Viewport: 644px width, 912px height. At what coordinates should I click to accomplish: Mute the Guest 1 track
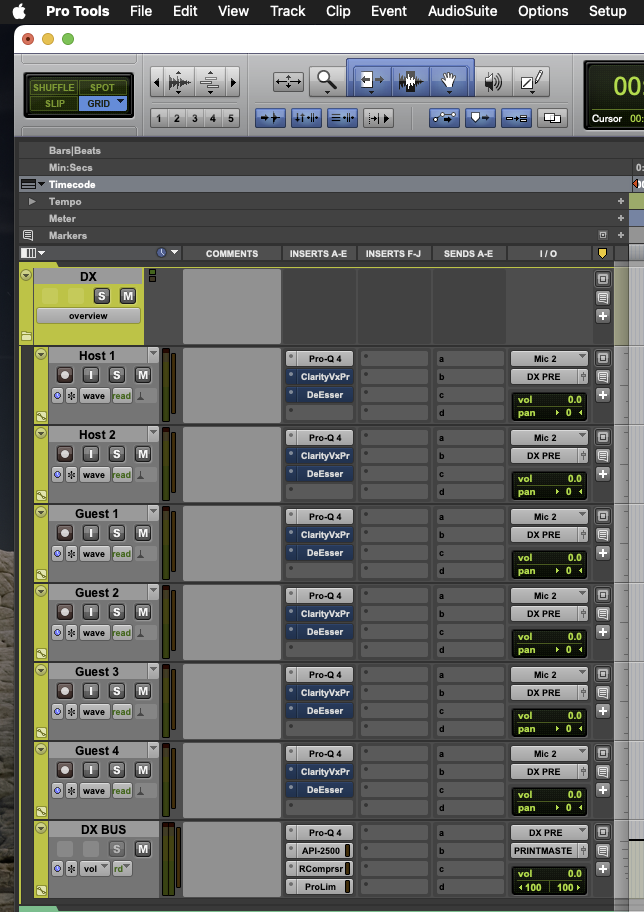(143, 533)
